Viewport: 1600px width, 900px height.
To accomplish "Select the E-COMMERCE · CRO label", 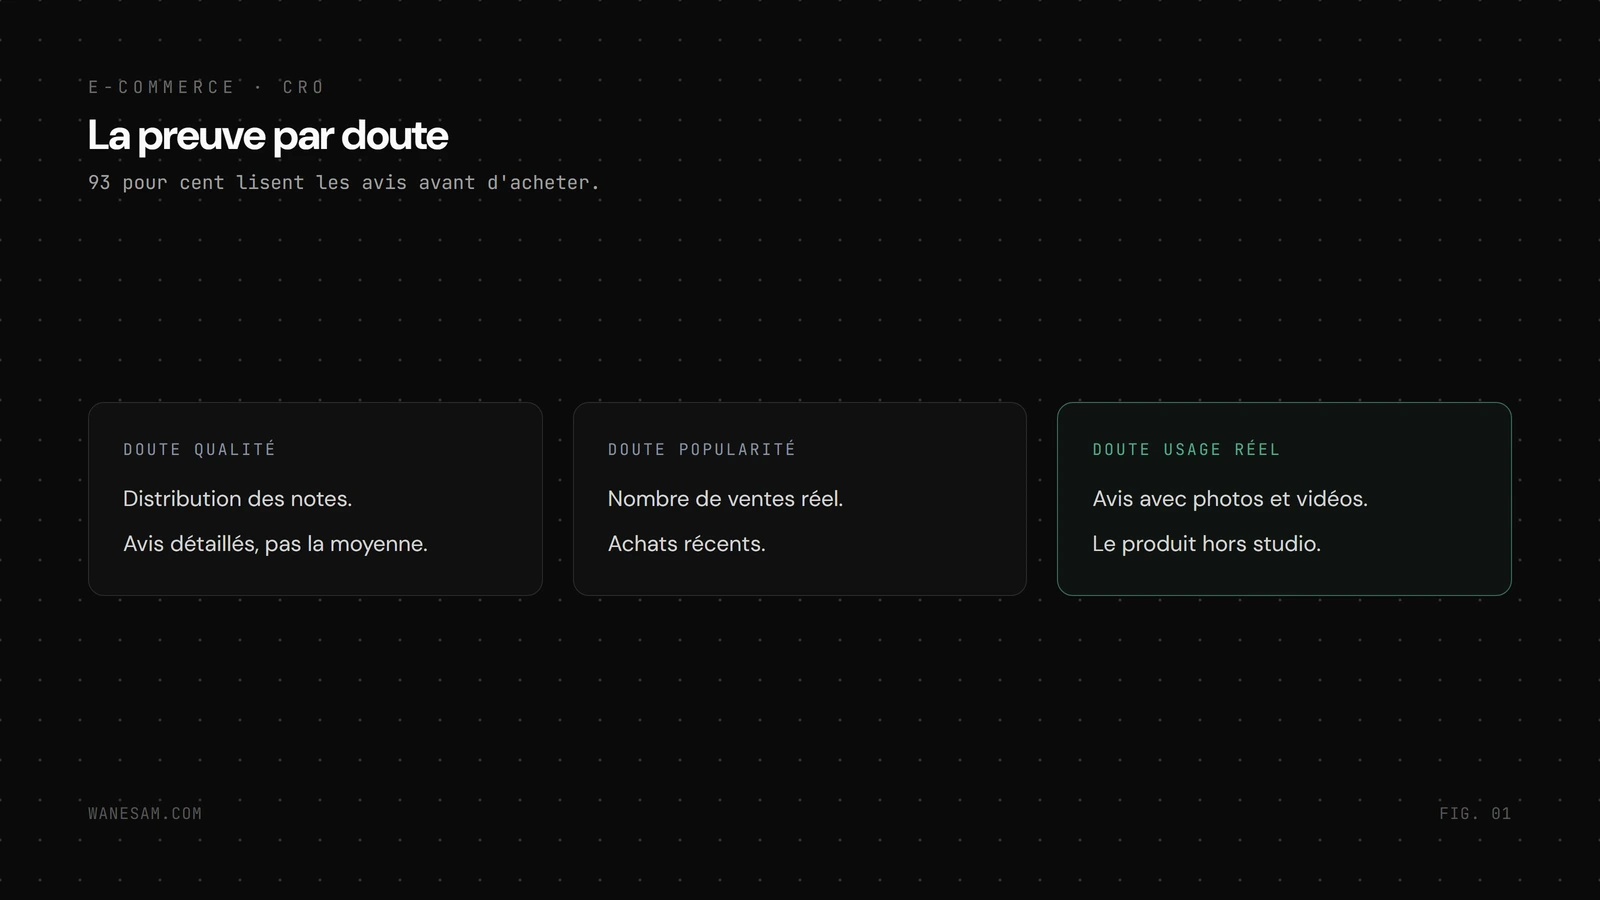I will pos(207,87).
